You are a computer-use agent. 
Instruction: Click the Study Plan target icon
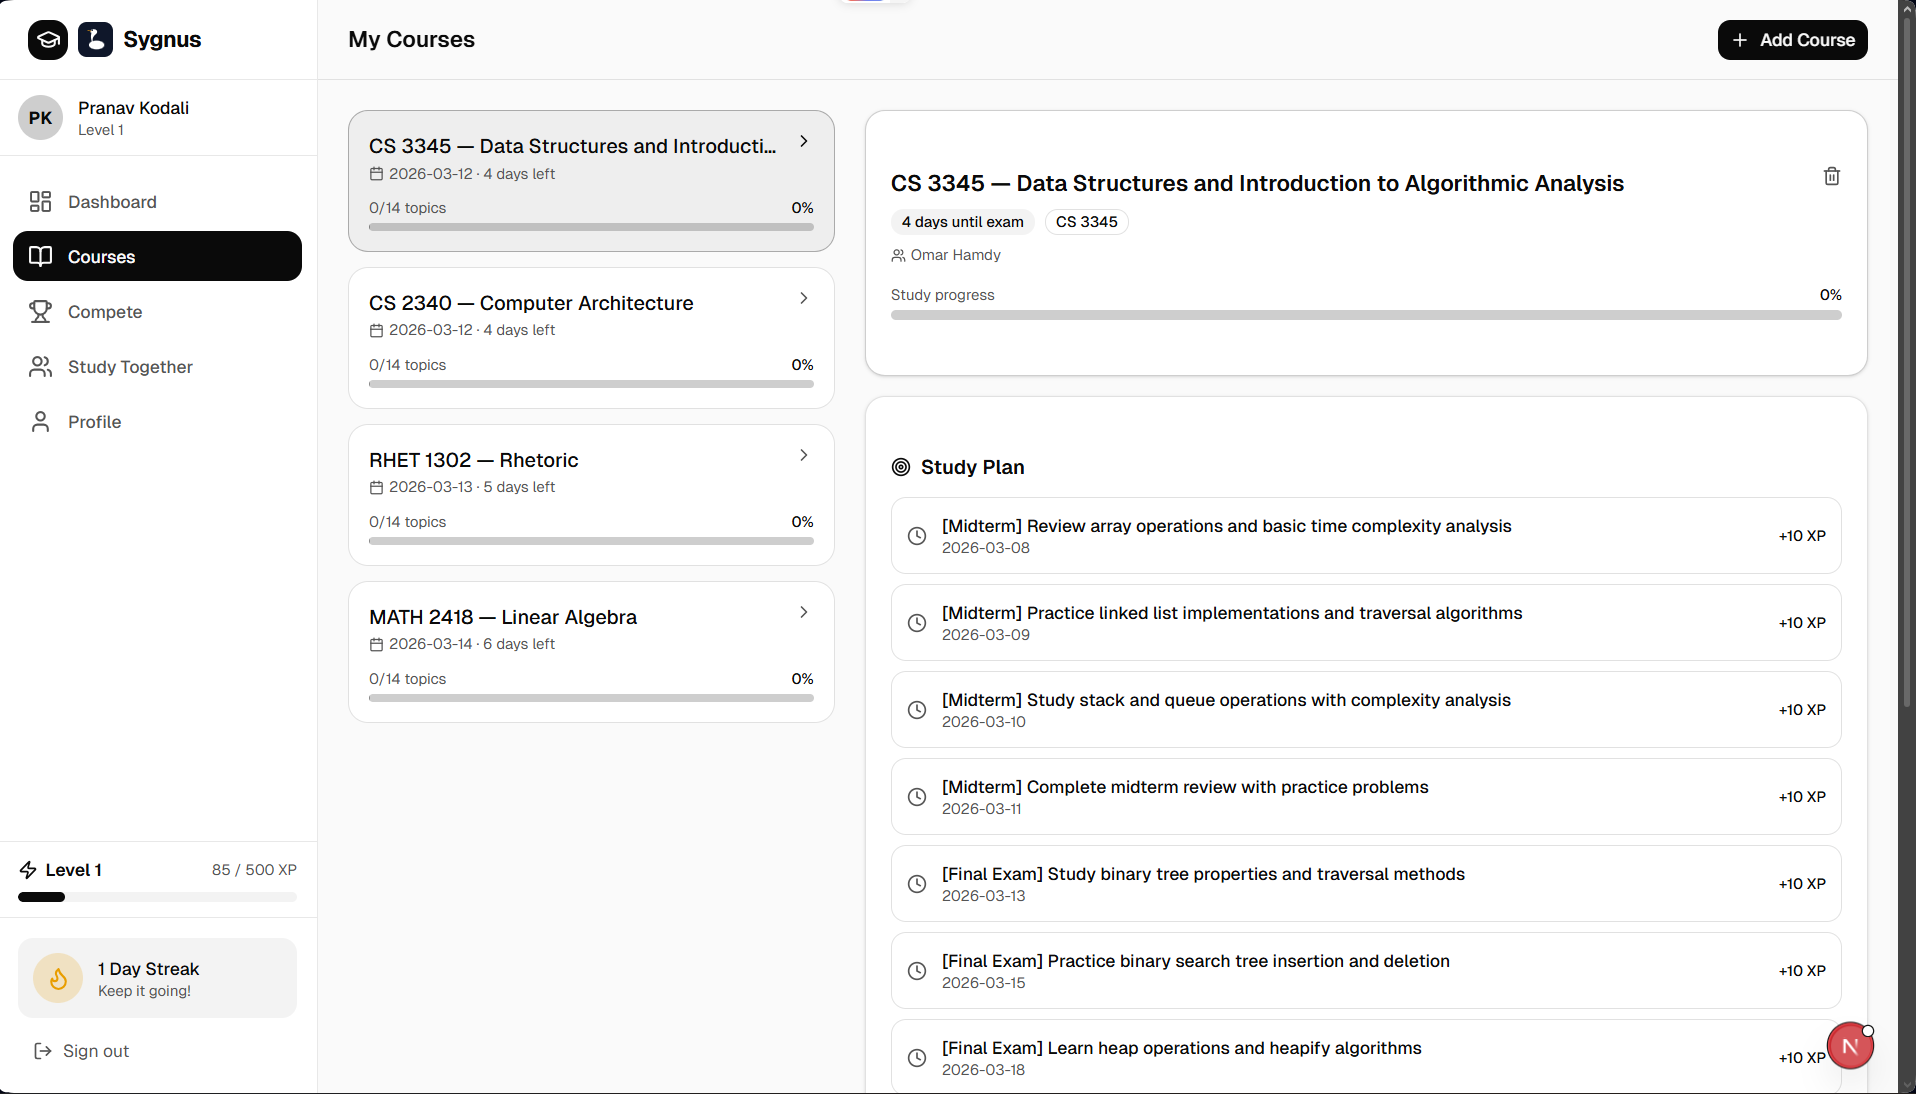(x=901, y=467)
